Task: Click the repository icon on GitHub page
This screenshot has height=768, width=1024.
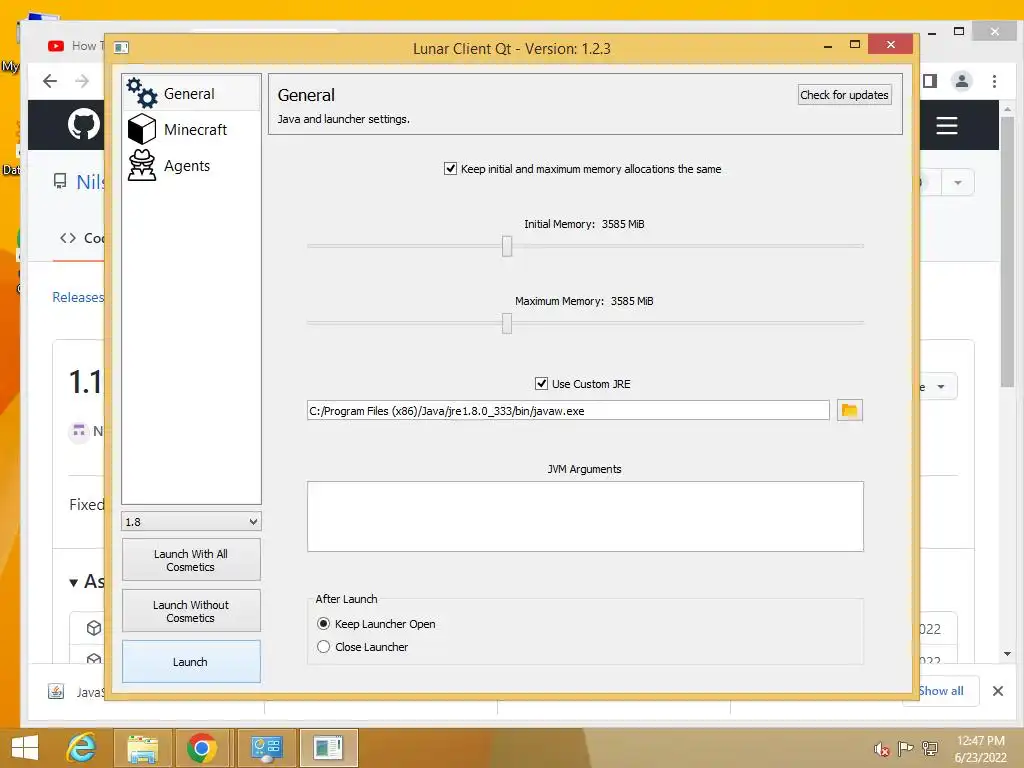Action: [60, 181]
